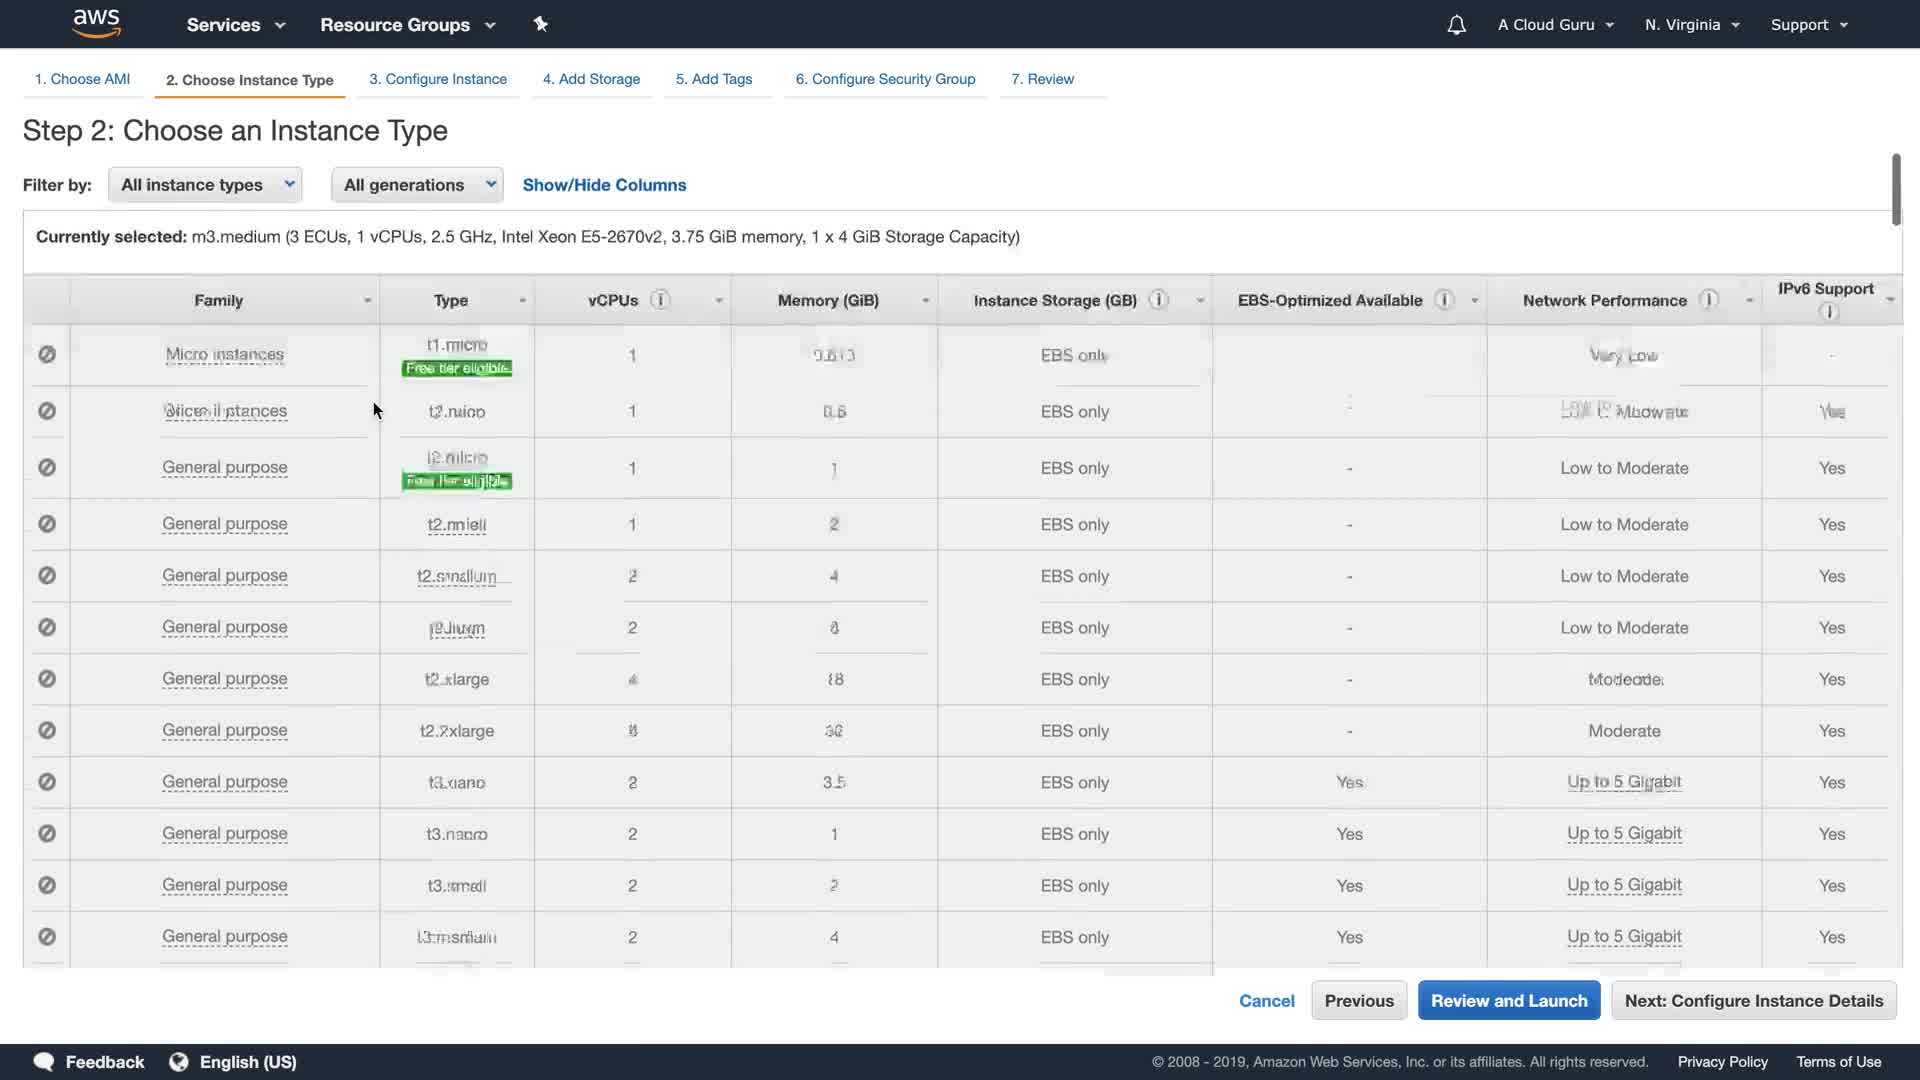Go to the 4. Add Storage tab
Image resolution: width=1920 pixels, height=1080 pixels.
(591, 79)
